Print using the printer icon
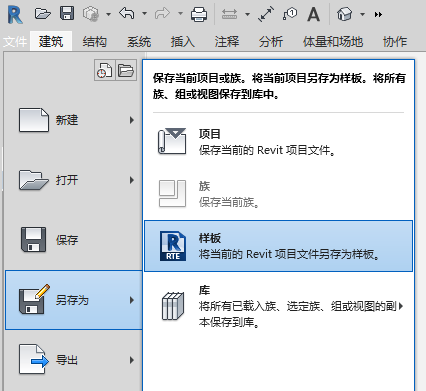Image resolution: width=426 pixels, height=391 pixels. 199,14
